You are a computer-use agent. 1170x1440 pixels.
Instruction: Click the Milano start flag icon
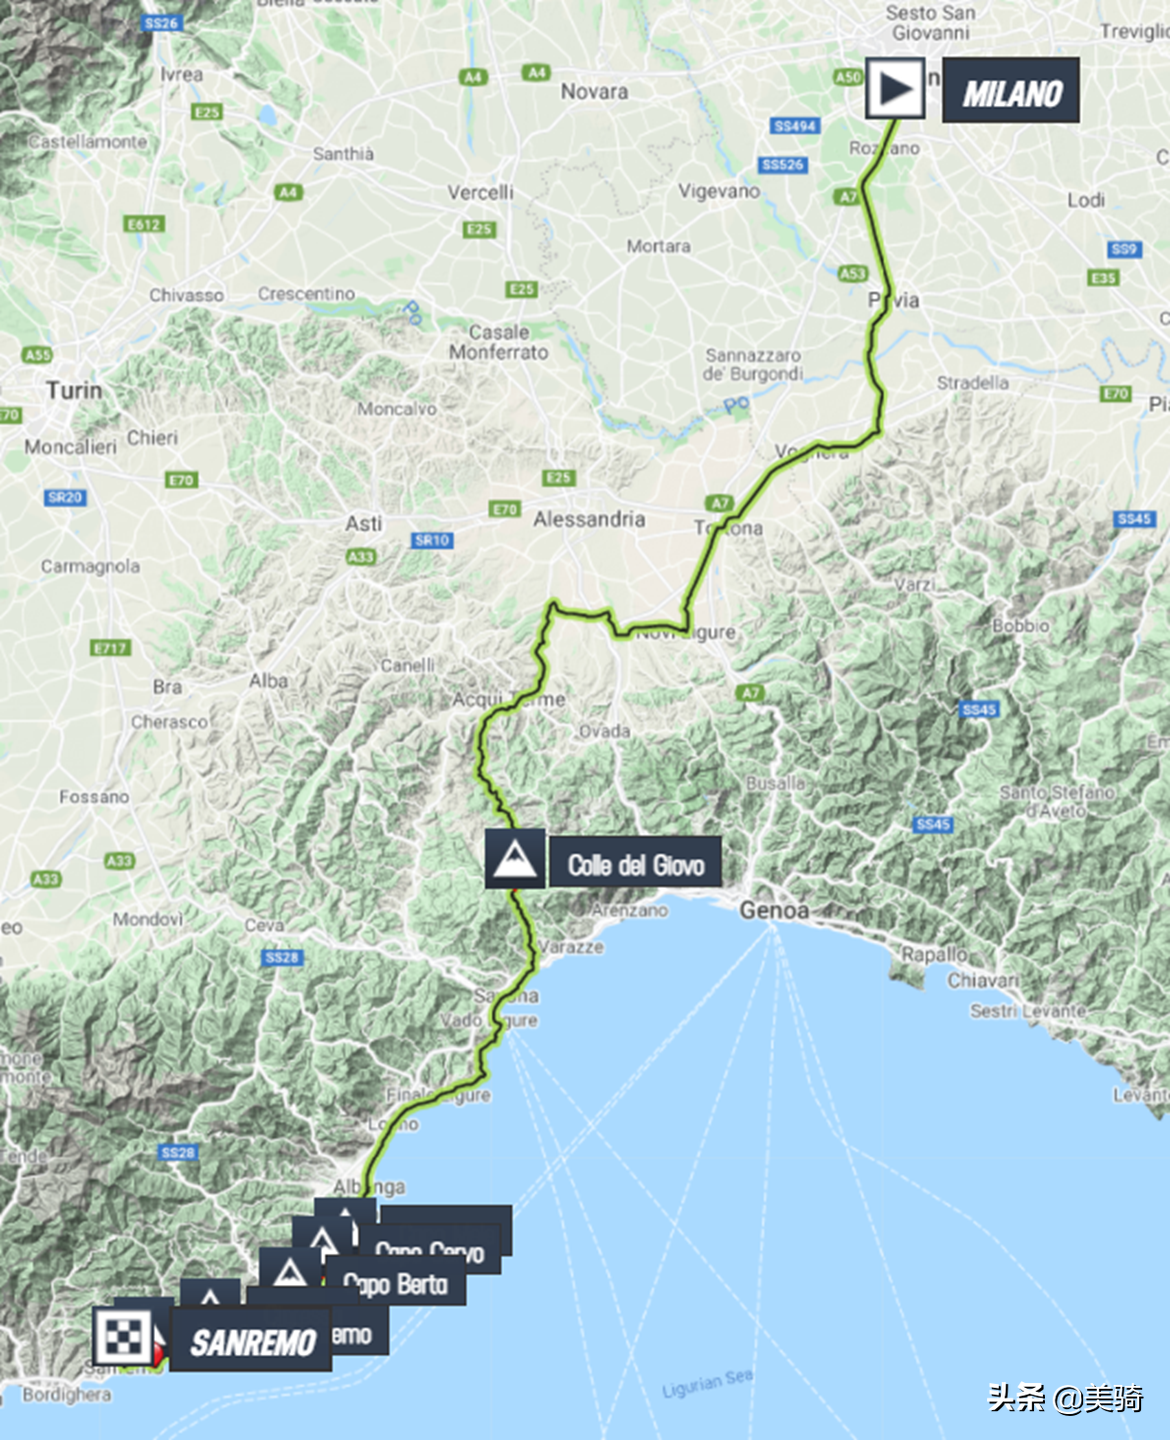[x=895, y=89]
